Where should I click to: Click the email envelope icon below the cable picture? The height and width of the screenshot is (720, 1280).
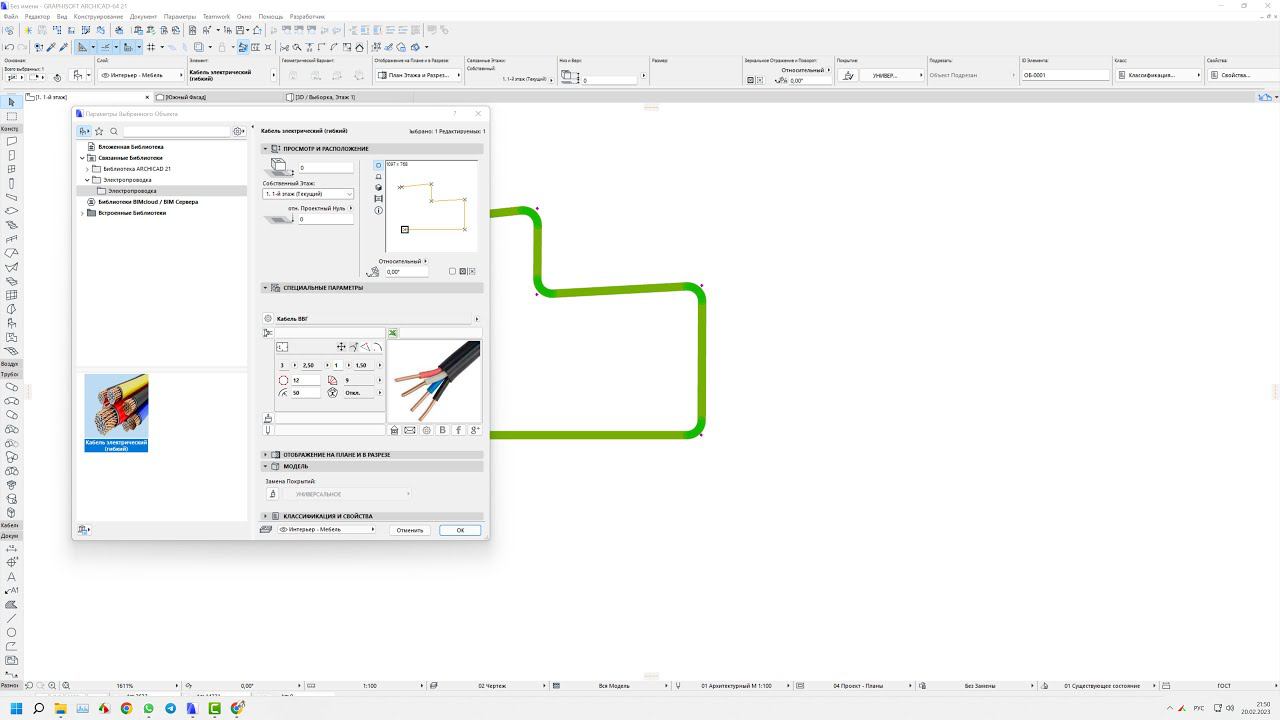[410, 430]
